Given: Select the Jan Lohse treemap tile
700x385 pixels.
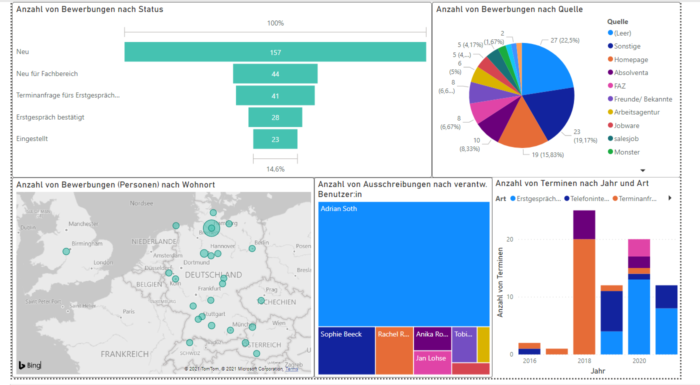Looking at the screenshot, I should click(433, 363).
